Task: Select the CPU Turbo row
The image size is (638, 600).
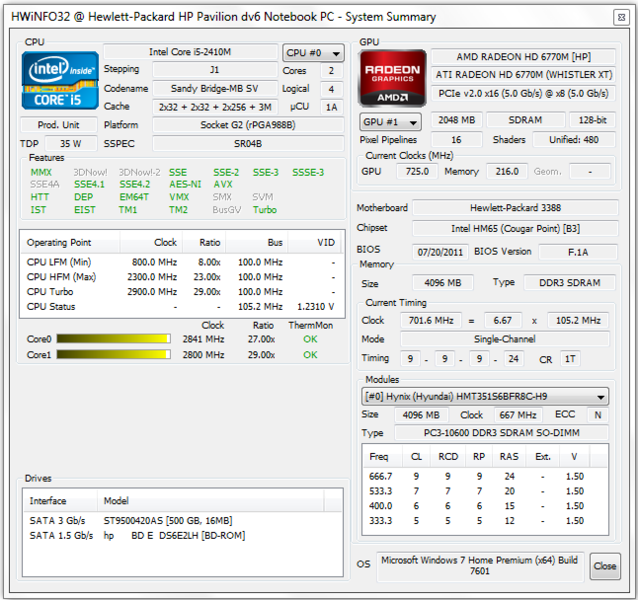Action: (182, 292)
